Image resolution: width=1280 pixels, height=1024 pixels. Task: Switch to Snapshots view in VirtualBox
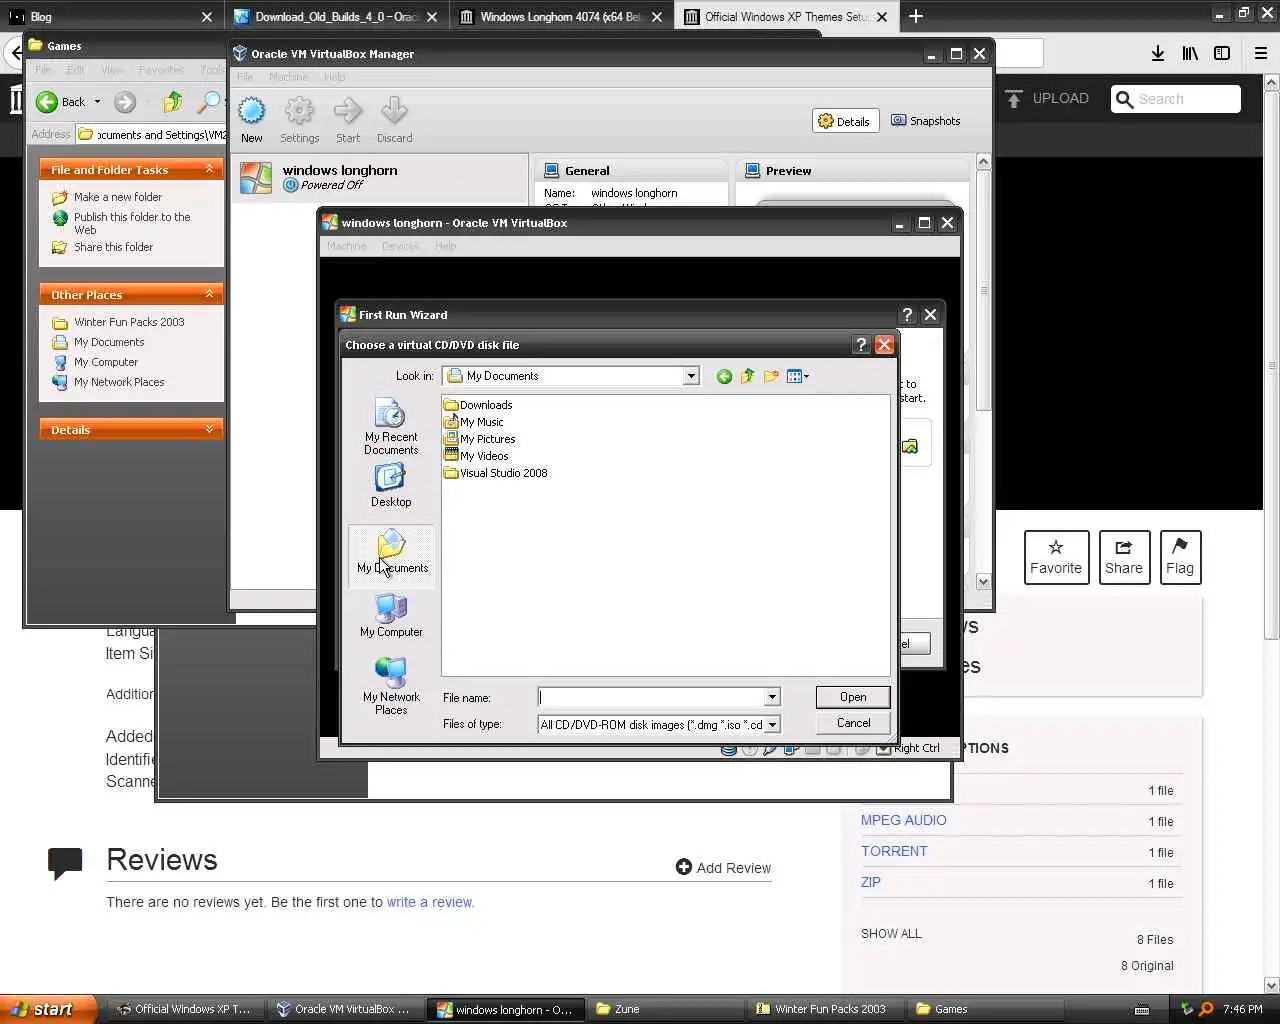coord(926,121)
